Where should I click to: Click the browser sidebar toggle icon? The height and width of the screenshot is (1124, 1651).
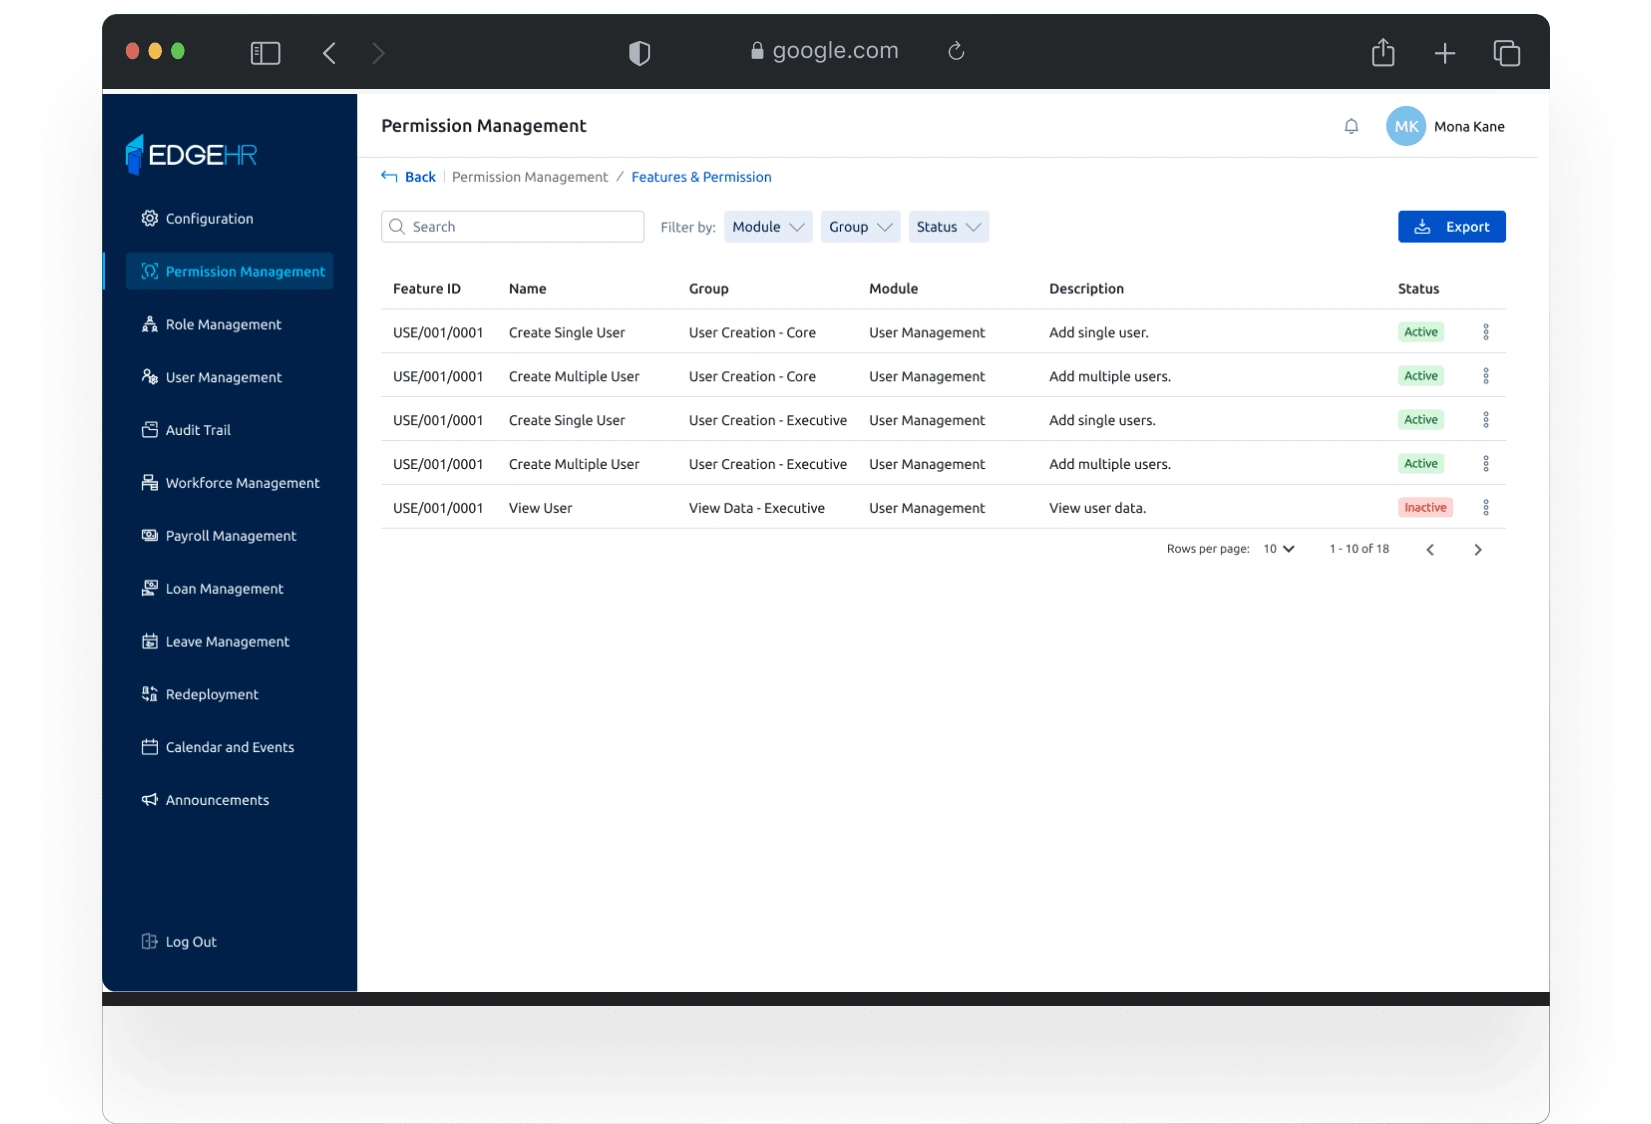pyautogui.click(x=265, y=53)
